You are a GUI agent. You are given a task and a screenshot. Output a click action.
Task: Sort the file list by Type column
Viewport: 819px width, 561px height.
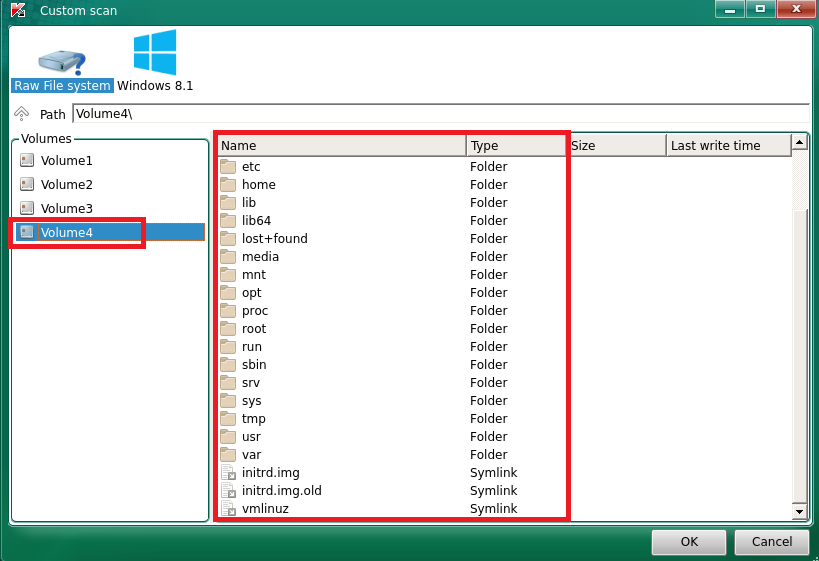point(516,146)
